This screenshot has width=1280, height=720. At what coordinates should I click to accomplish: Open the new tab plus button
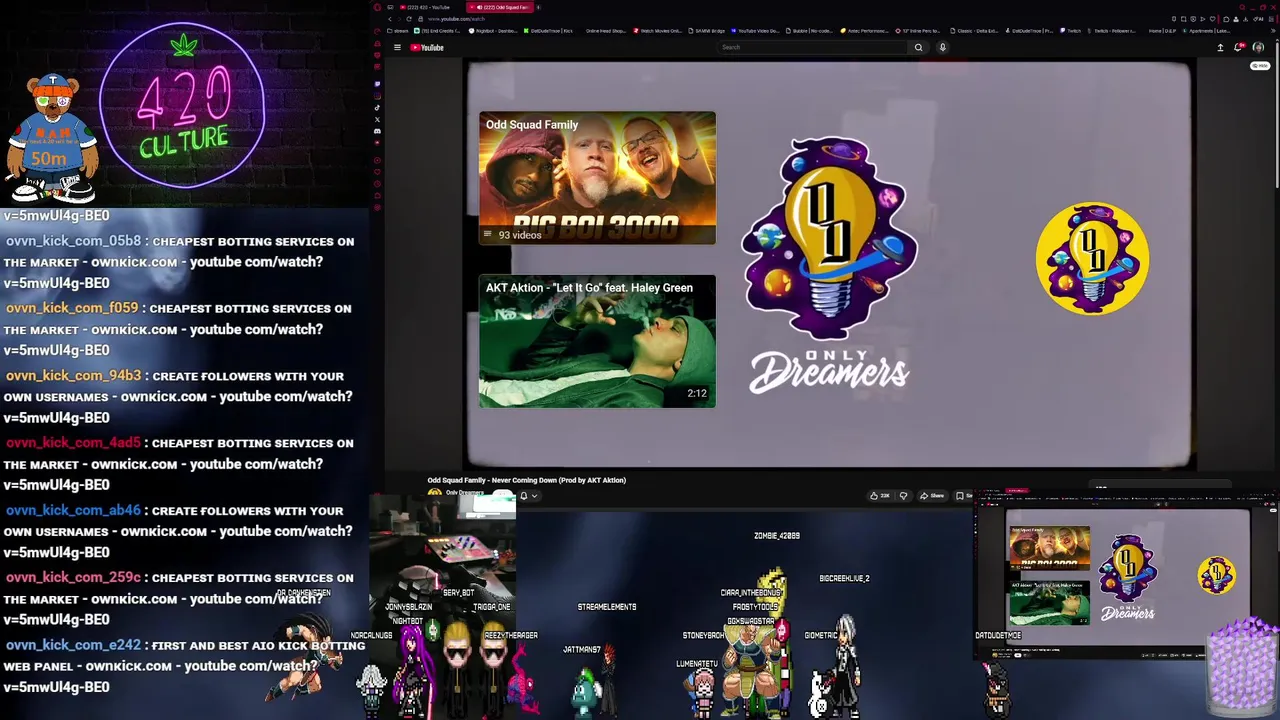click(538, 7)
